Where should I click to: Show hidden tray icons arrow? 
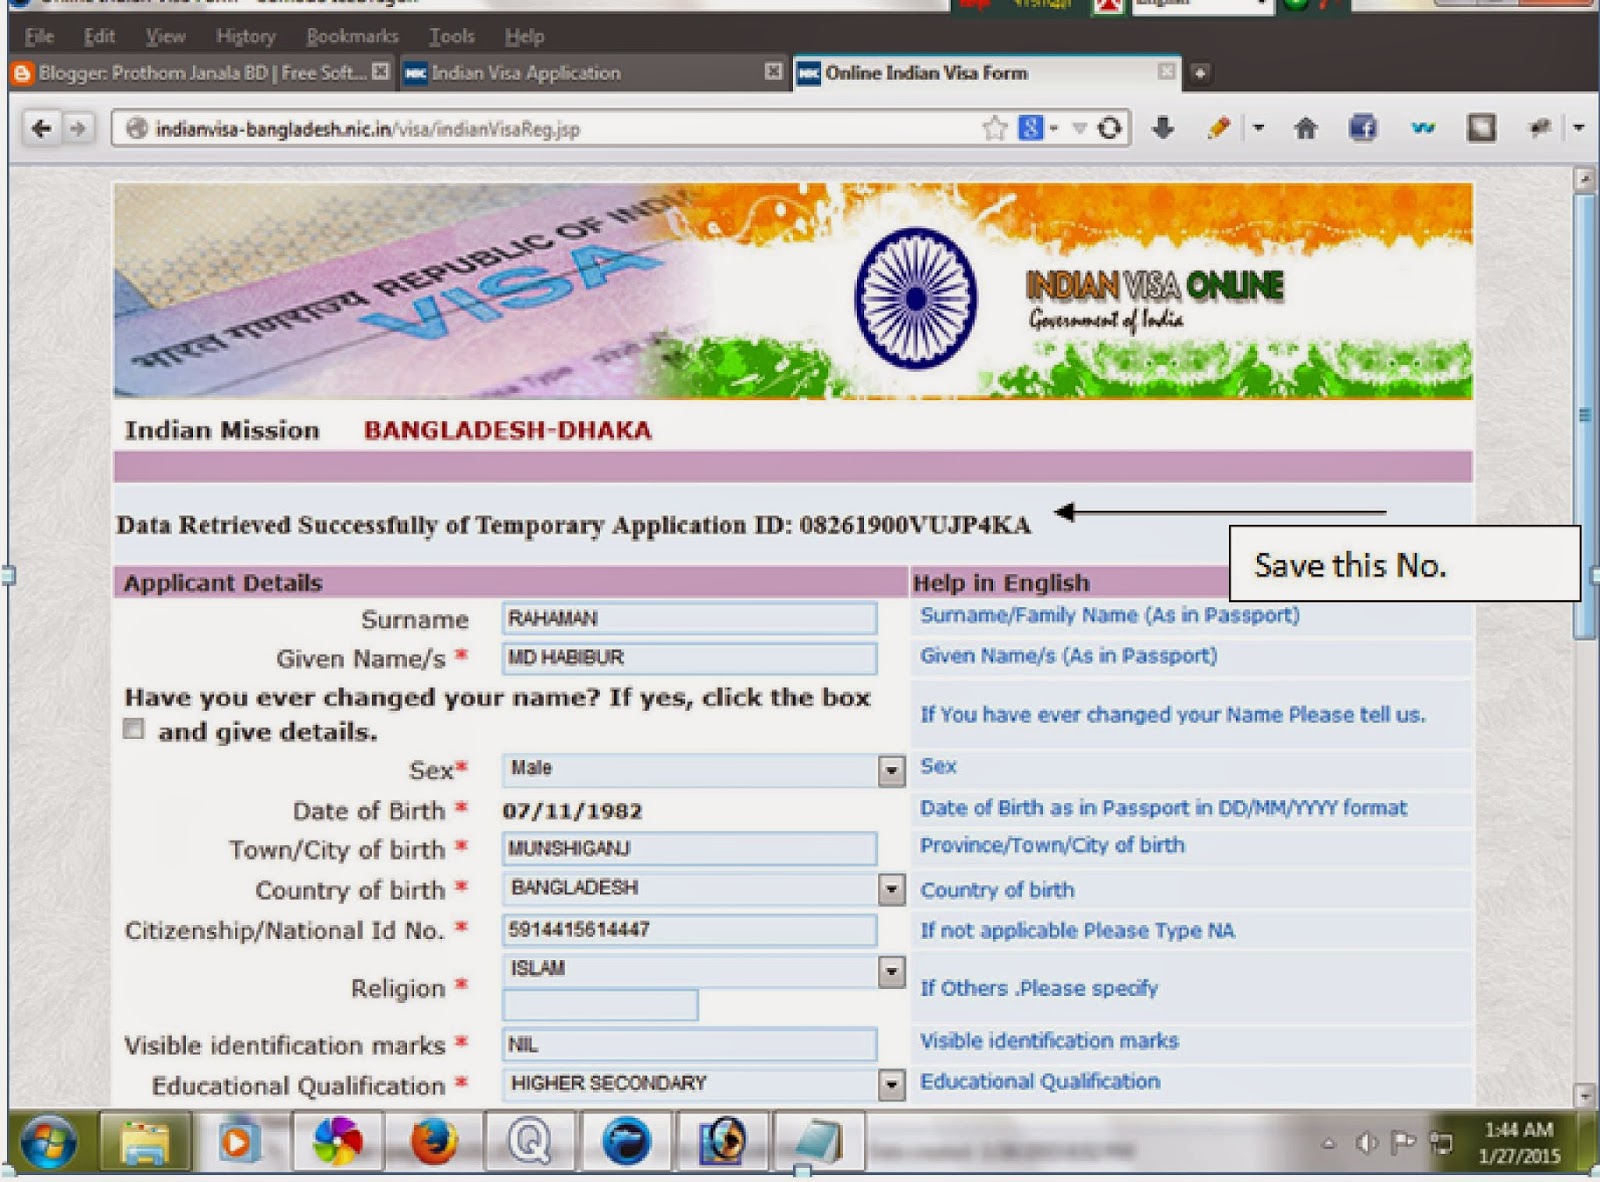pyautogui.click(x=1328, y=1144)
